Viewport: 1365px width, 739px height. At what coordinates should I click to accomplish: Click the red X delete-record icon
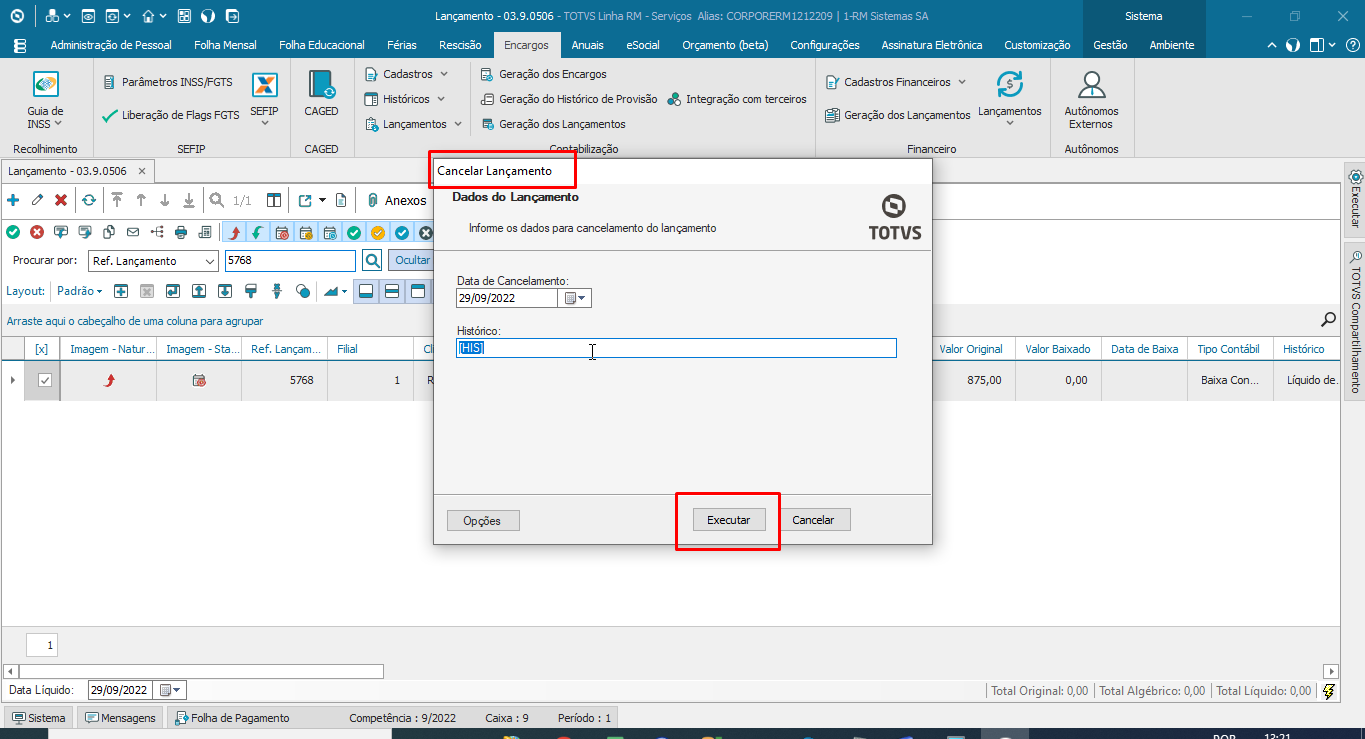(61, 200)
